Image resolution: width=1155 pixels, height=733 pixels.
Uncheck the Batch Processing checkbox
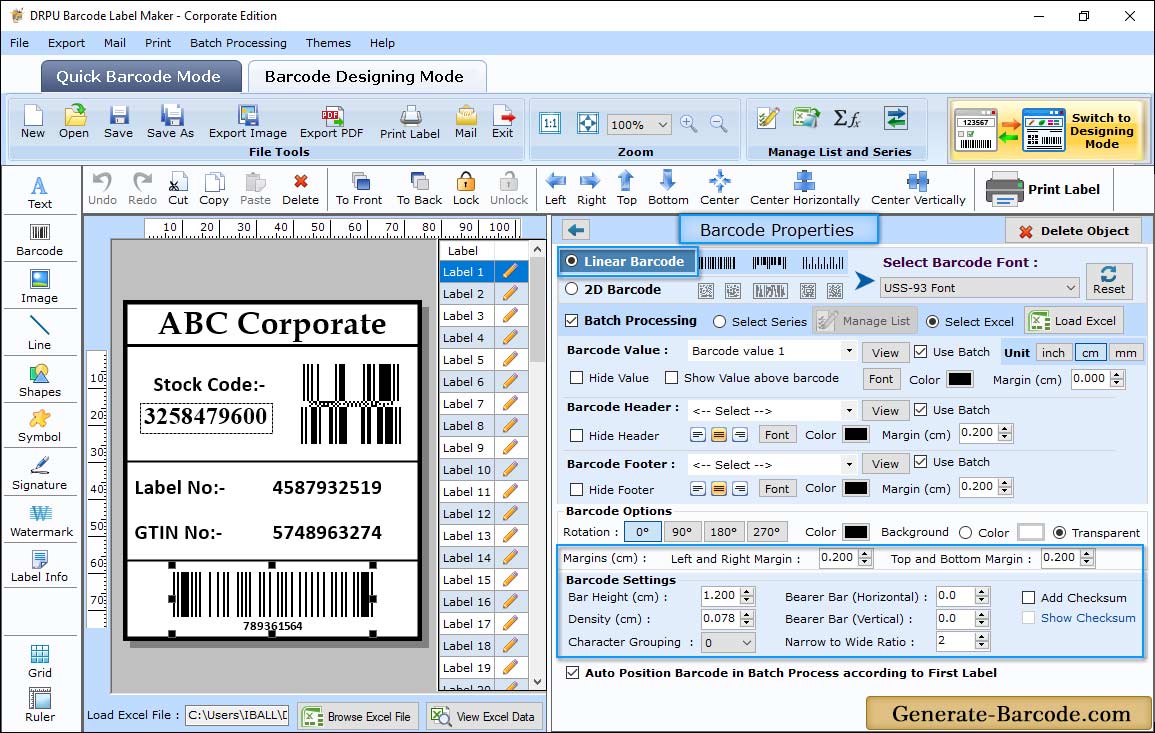[x=572, y=320]
